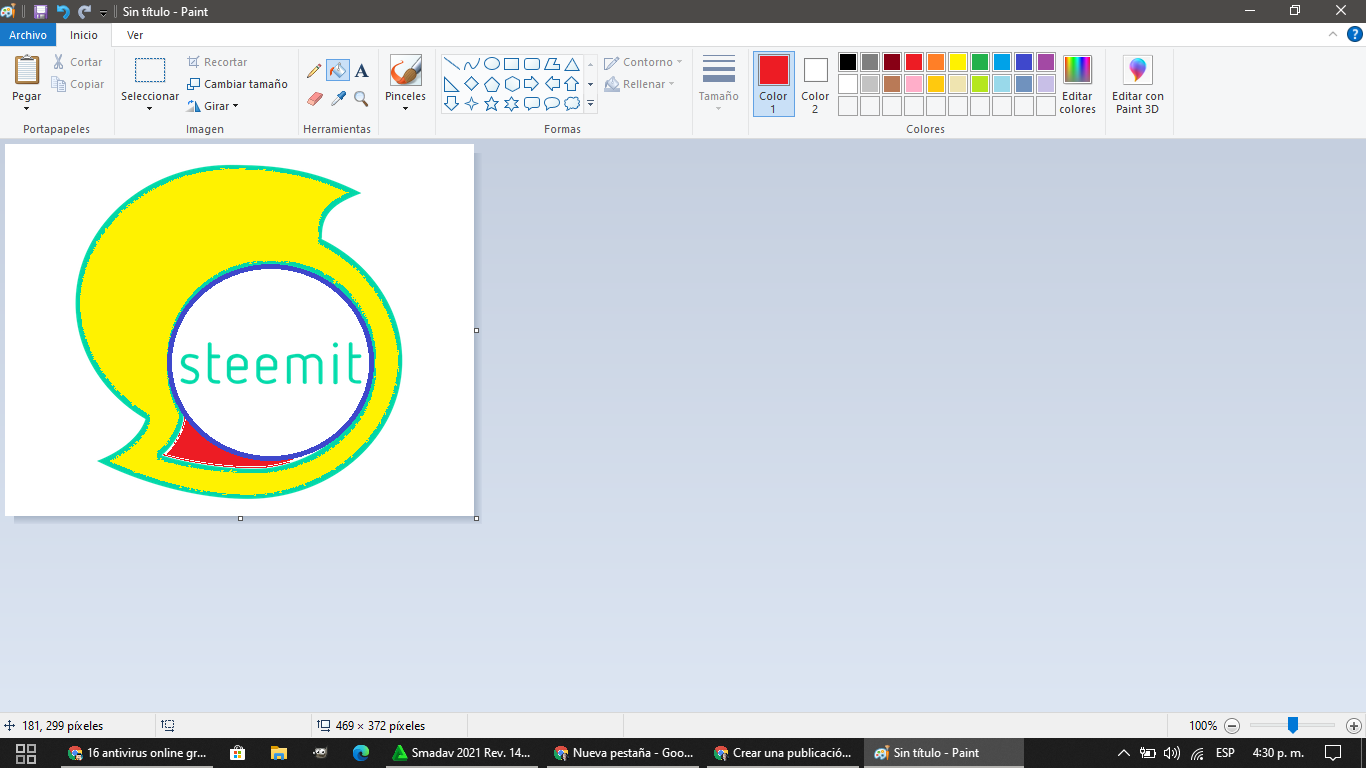Choose the diamond shape

(x=471, y=83)
